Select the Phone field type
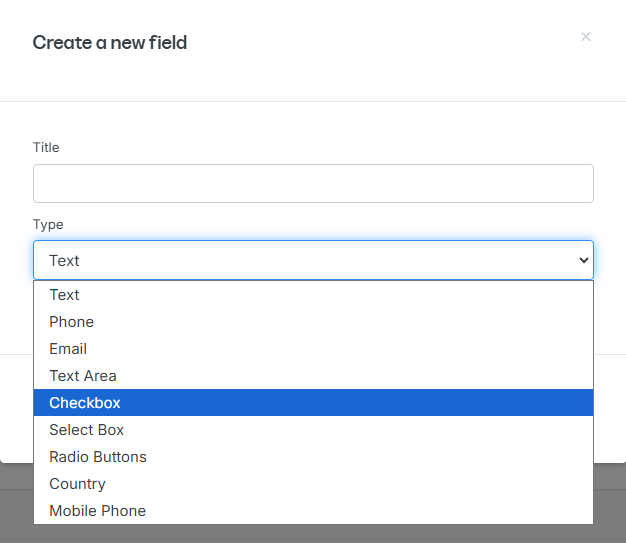The height and width of the screenshot is (543, 626). tap(313, 322)
